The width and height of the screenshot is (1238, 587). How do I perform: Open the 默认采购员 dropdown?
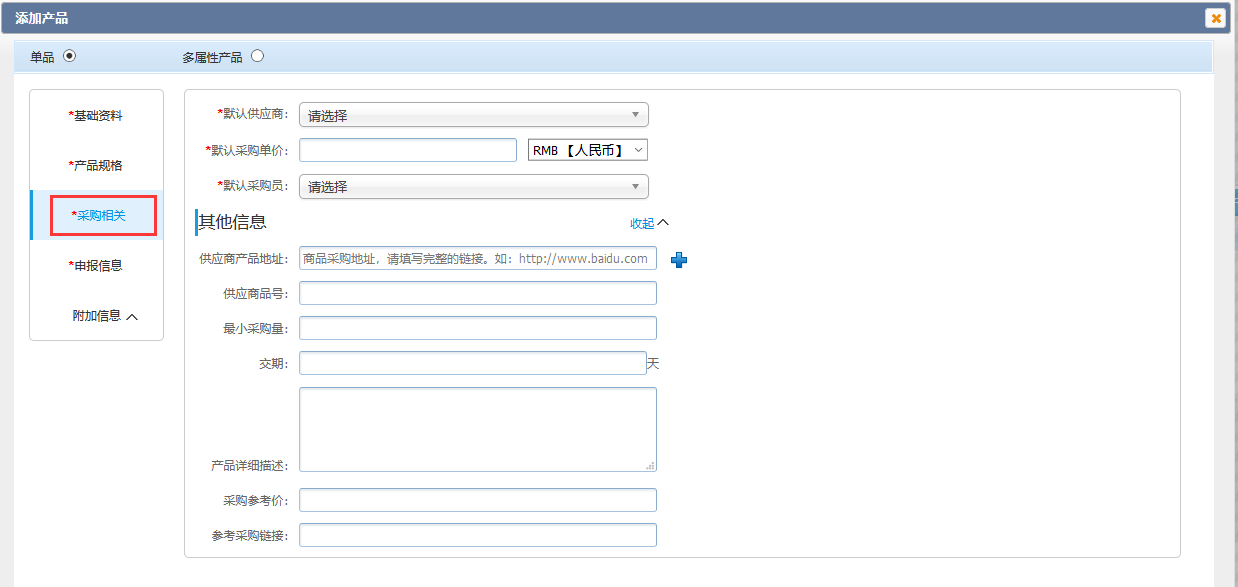[x=473, y=187]
